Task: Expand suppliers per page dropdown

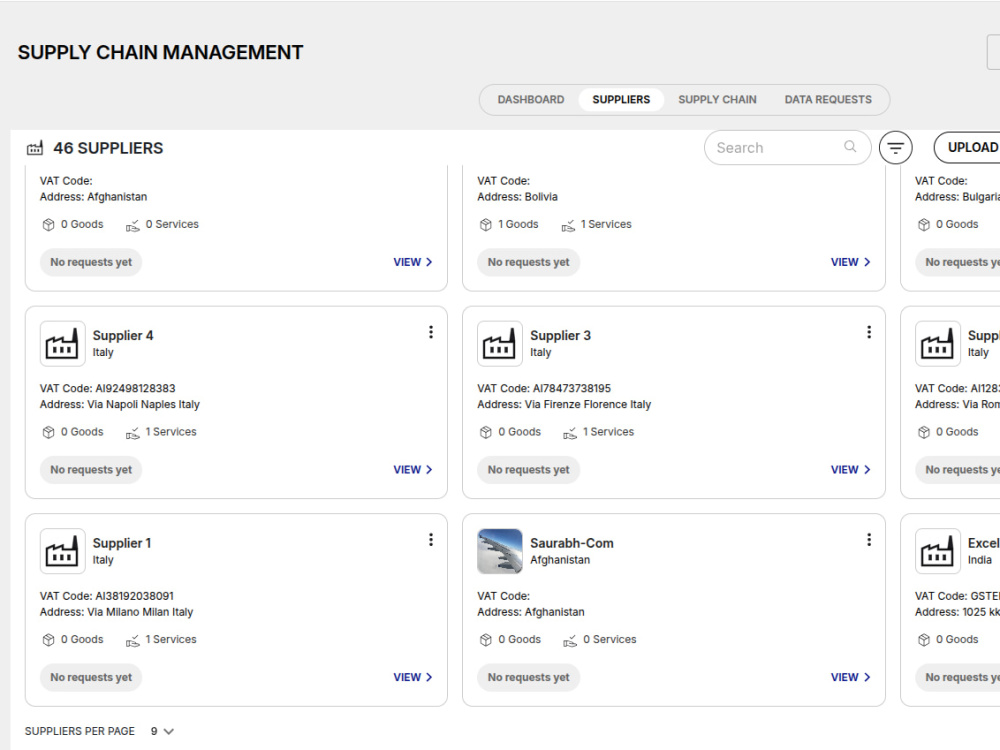Action: 163,732
